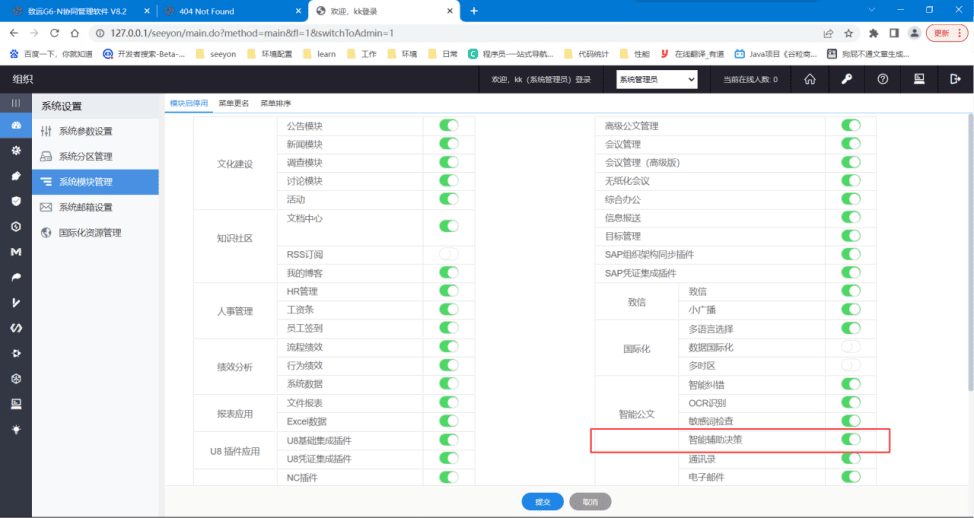Viewport: 974px width, 518px height.
Task: Open the seeyon bookmark folder
Action: click(x=216, y=54)
